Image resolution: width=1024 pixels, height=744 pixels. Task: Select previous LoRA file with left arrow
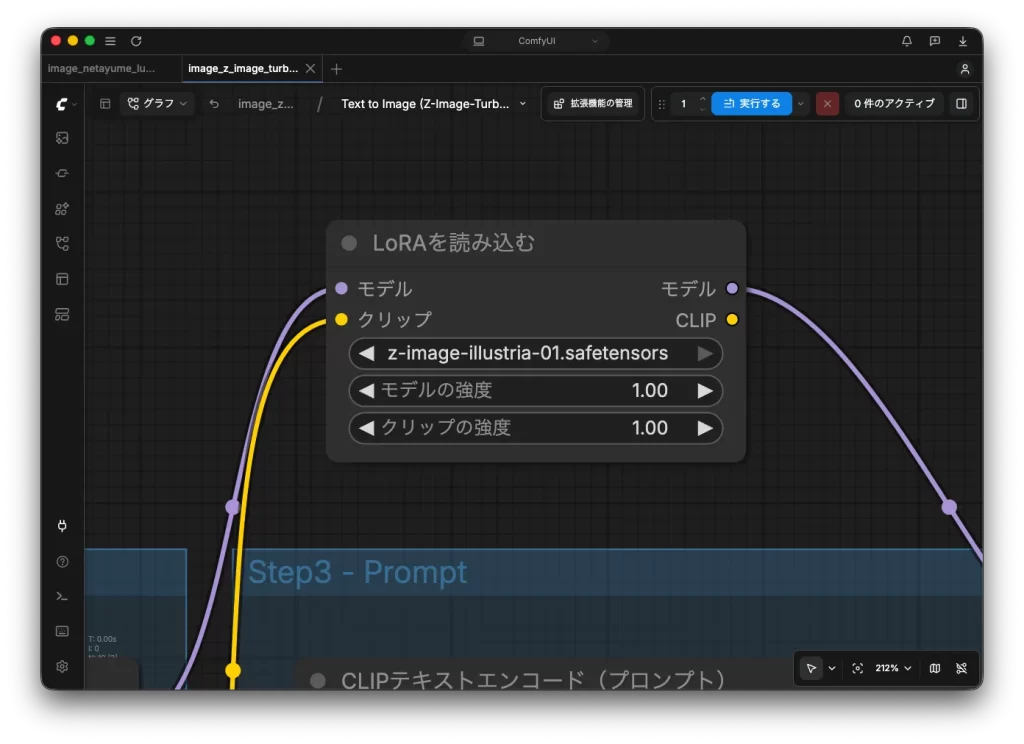coord(366,353)
